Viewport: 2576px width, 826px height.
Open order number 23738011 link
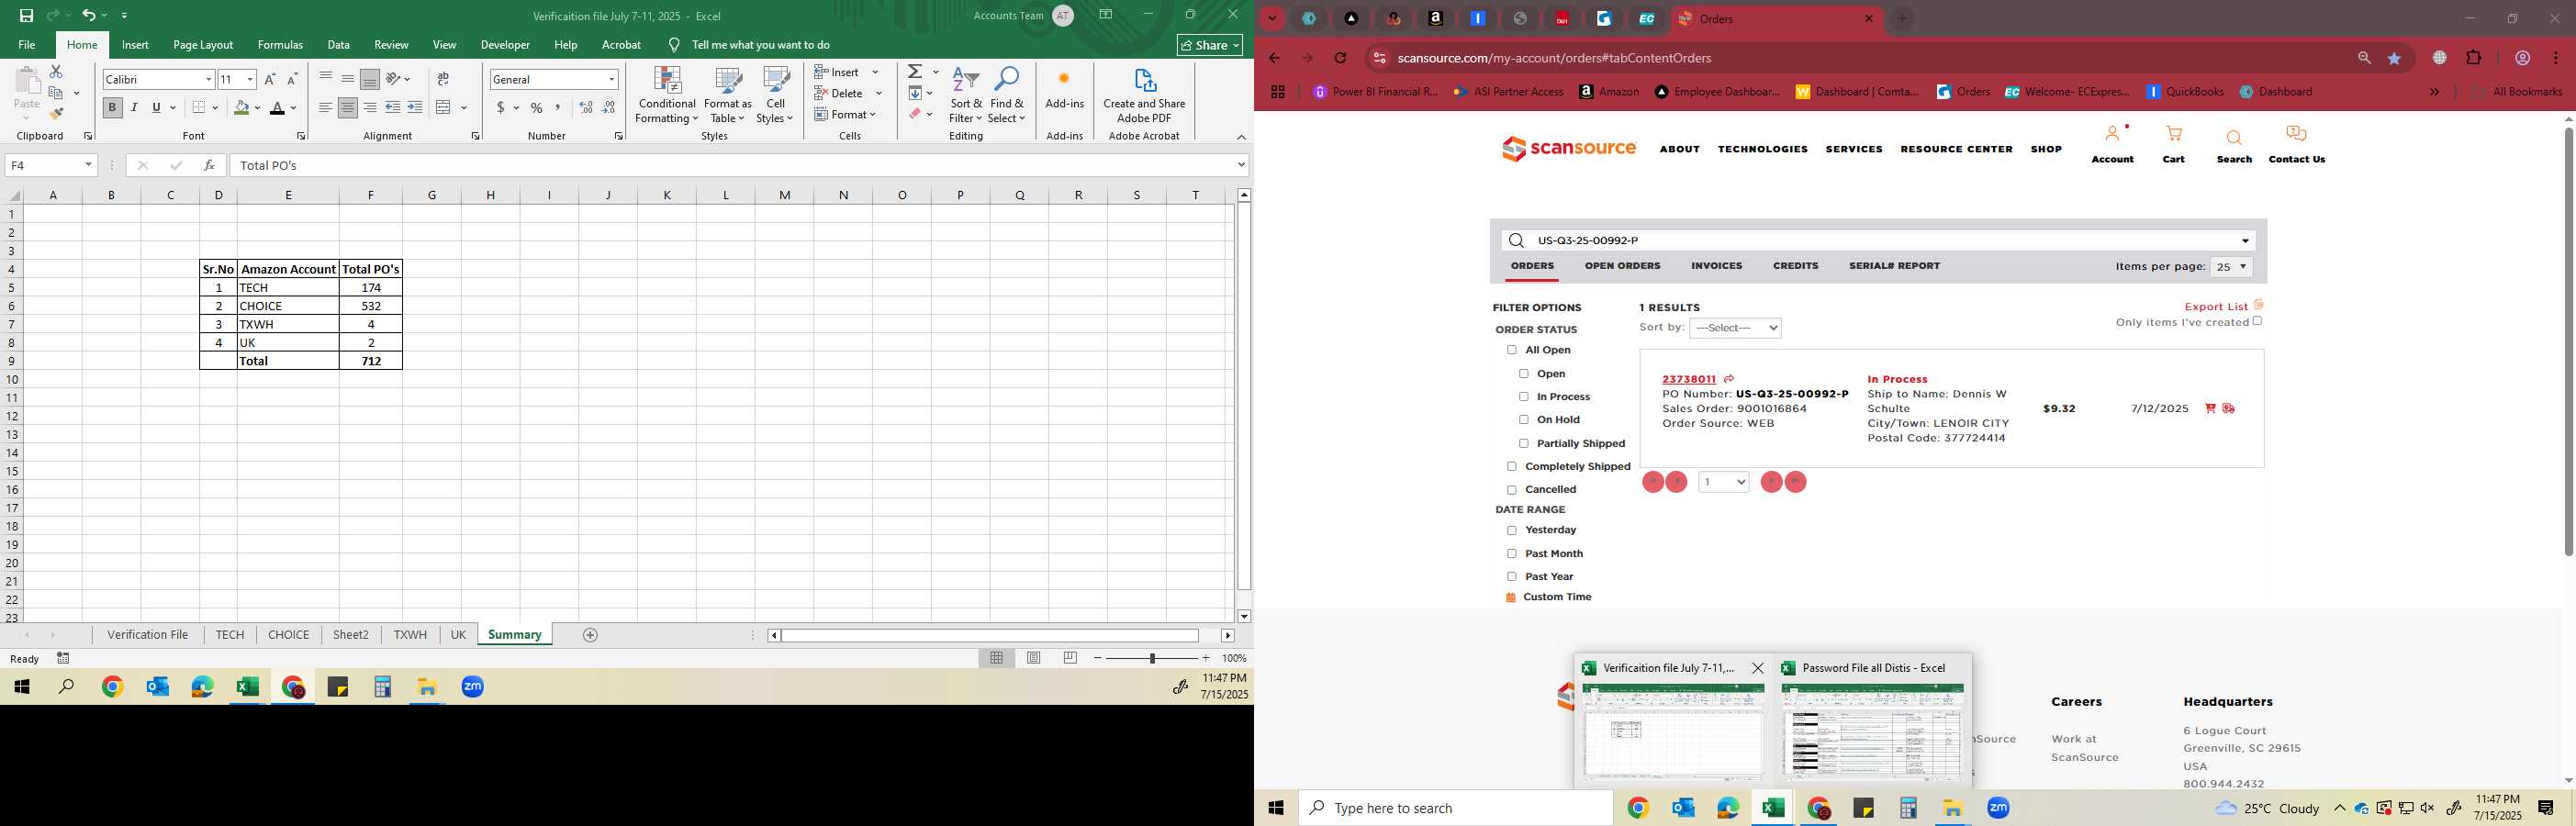1688,379
